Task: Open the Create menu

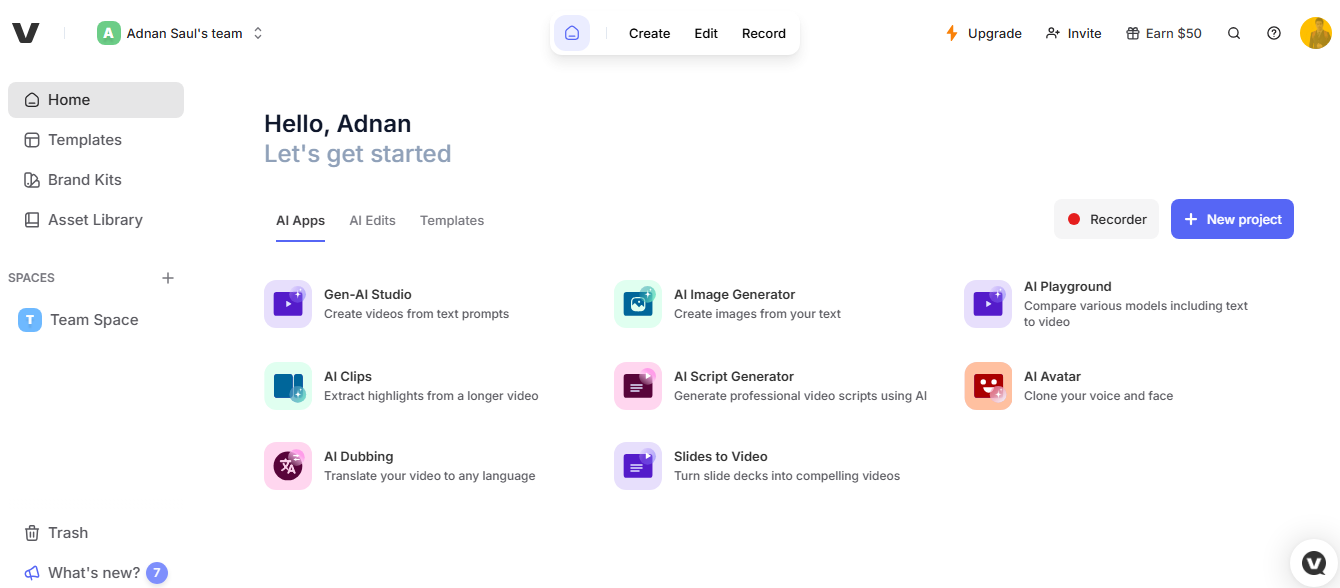Action: 649,33
